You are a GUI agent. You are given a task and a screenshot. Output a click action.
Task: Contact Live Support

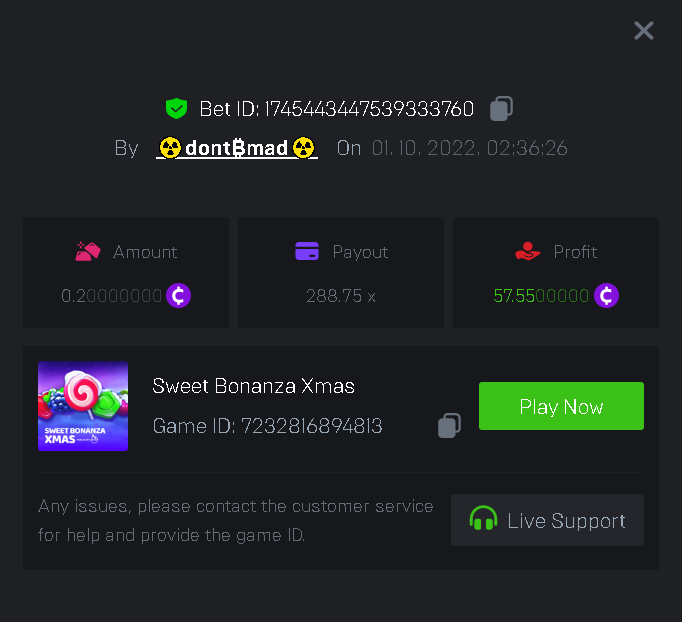[x=547, y=520]
